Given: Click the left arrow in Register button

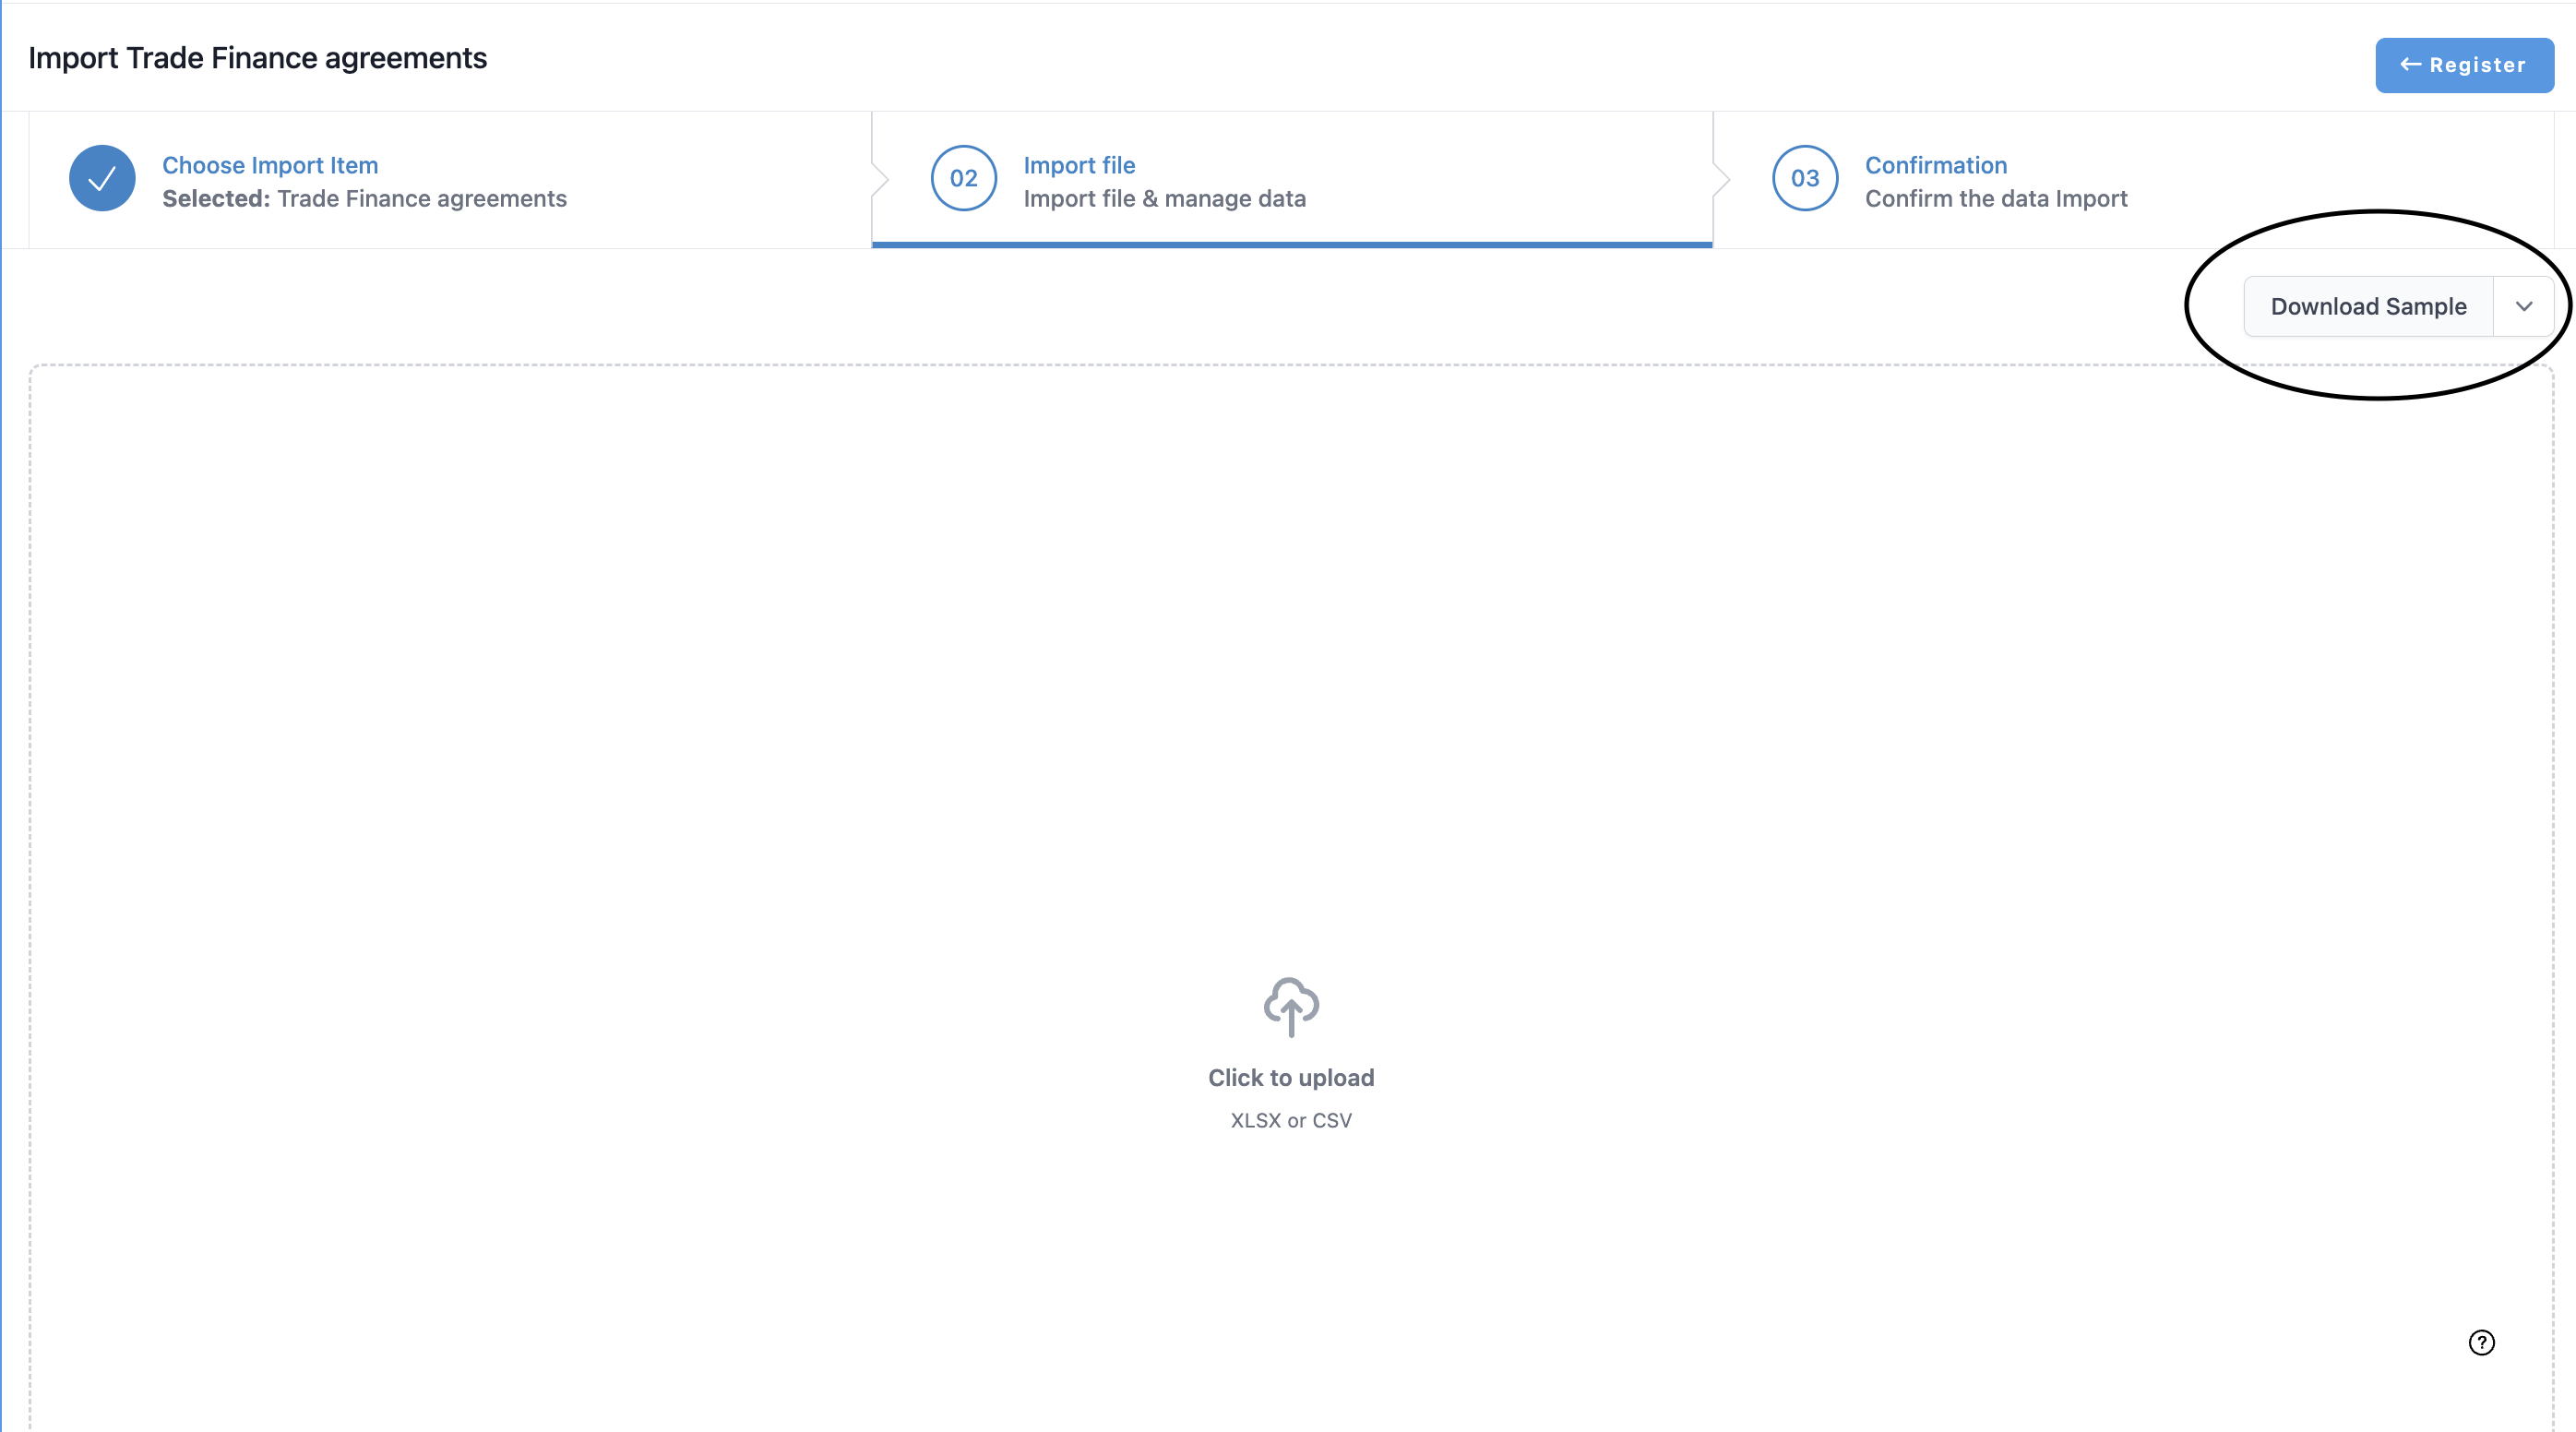Looking at the screenshot, I should click(x=2410, y=65).
